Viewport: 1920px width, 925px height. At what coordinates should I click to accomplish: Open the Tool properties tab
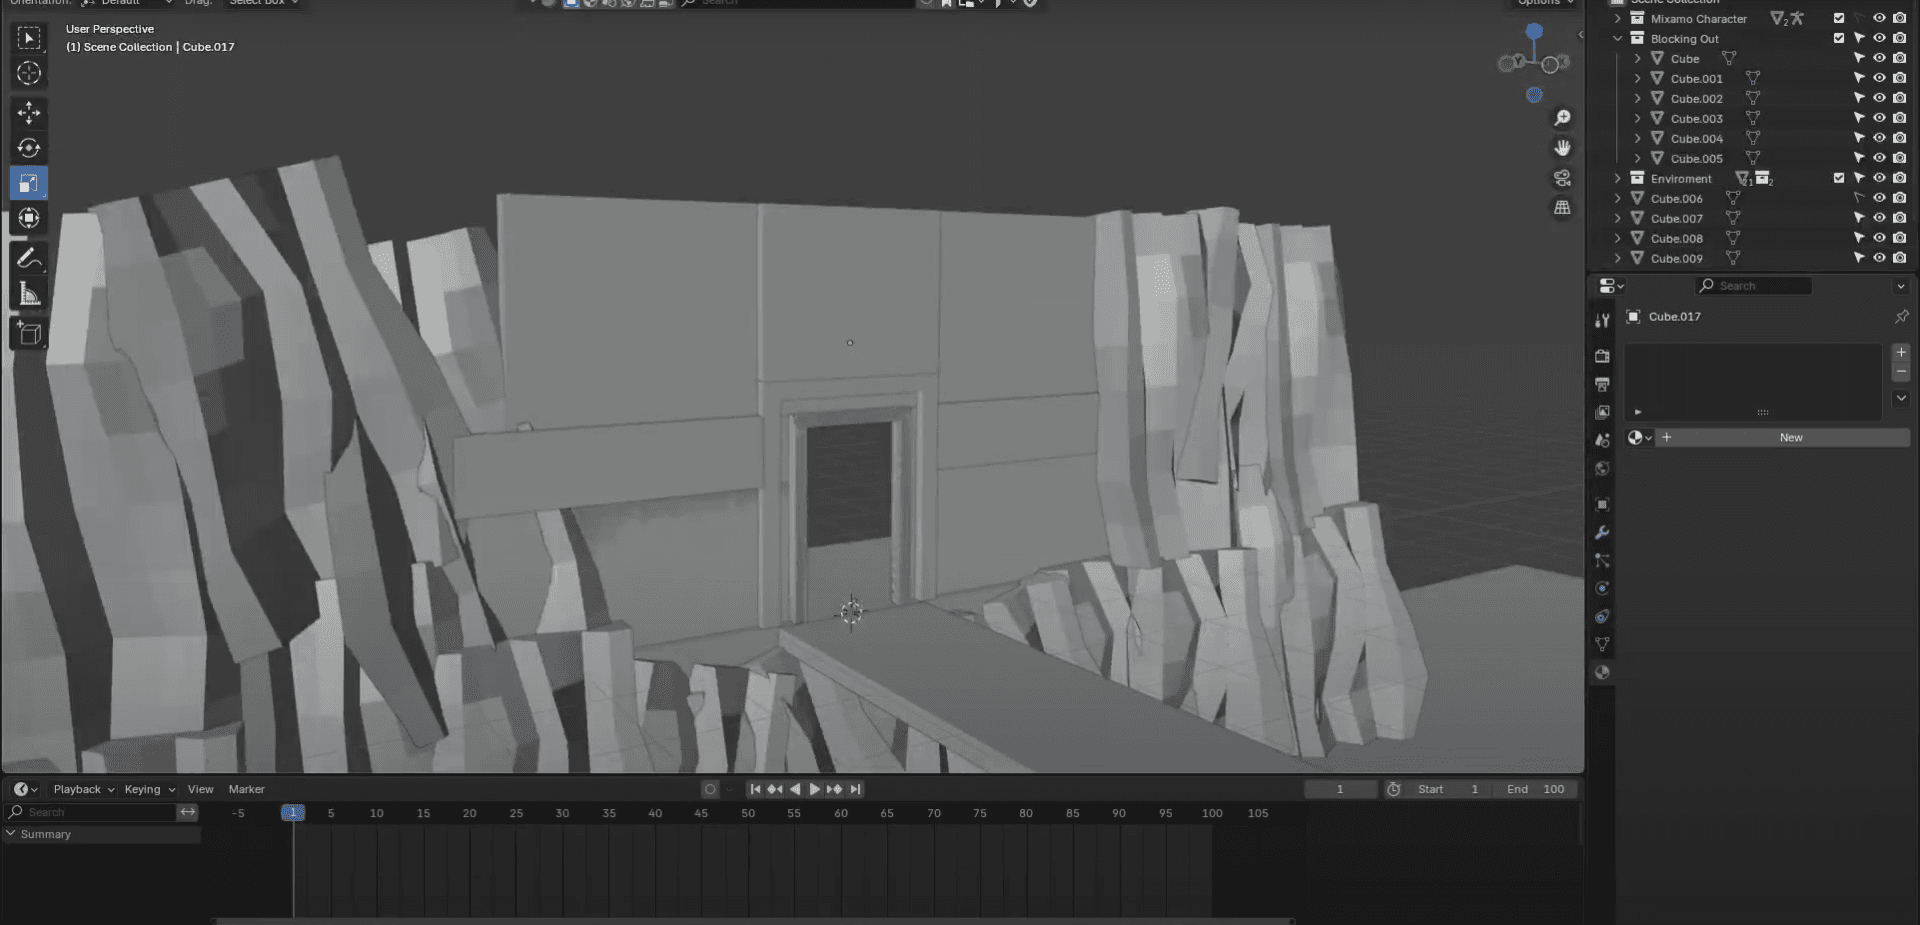pos(1602,320)
